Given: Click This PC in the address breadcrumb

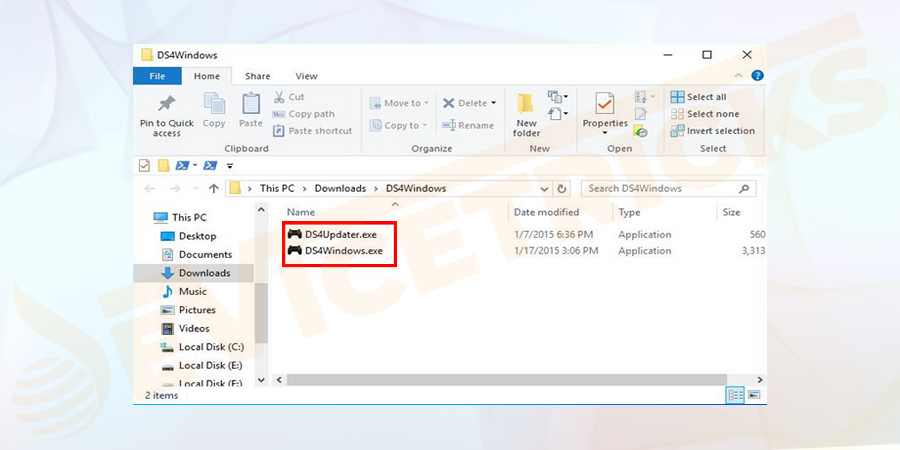Looking at the screenshot, I should (x=277, y=188).
